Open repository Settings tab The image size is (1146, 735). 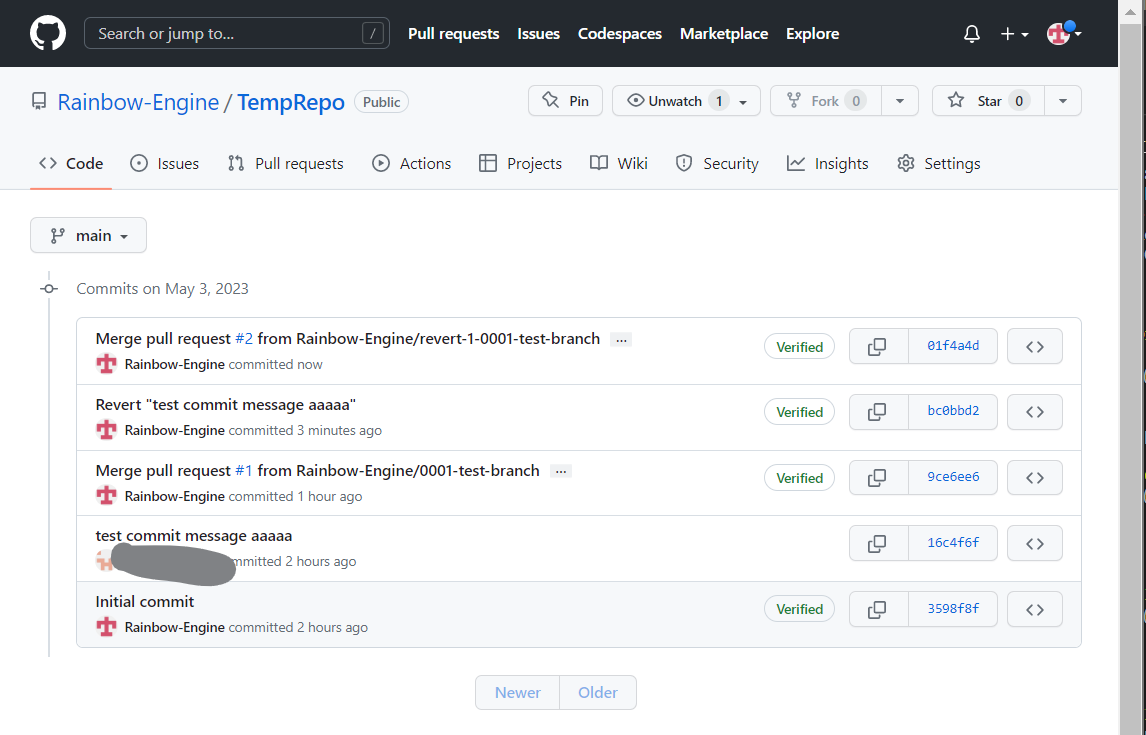coord(938,164)
